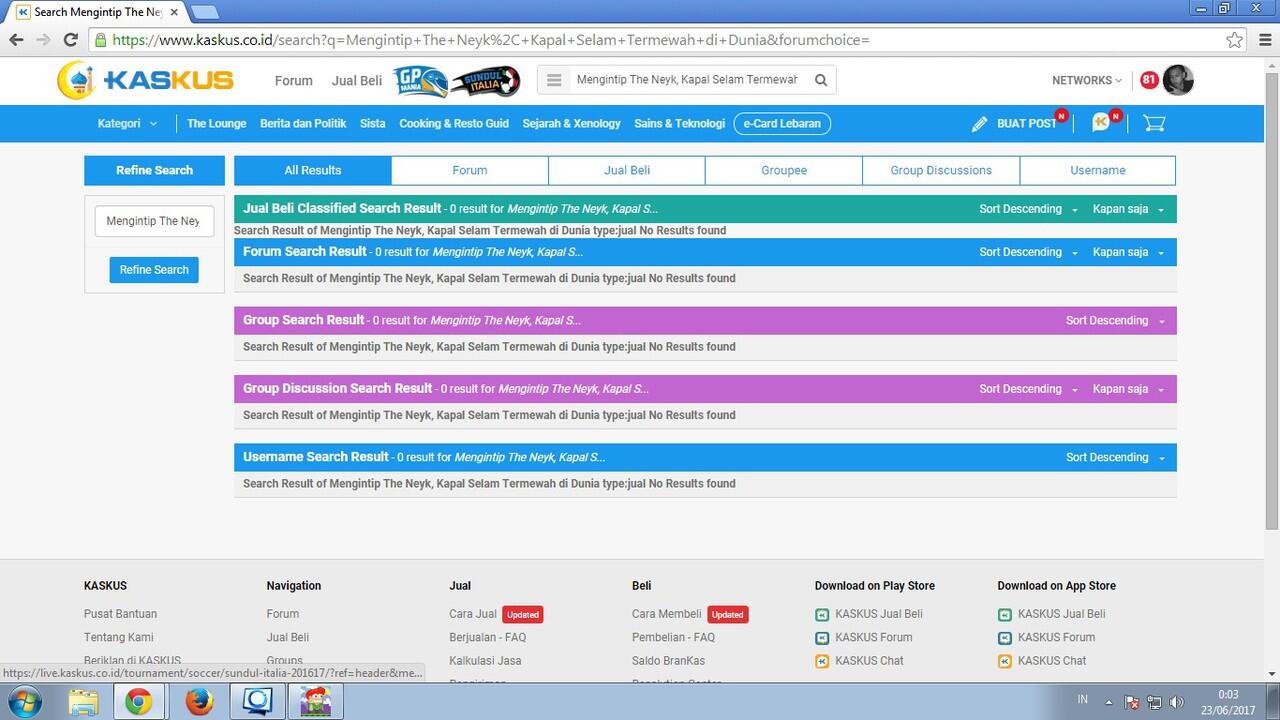This screenshot has height=720, width=1280.
Task: Open Pusat Bantuan footer link
Action: tap(120, 614)
